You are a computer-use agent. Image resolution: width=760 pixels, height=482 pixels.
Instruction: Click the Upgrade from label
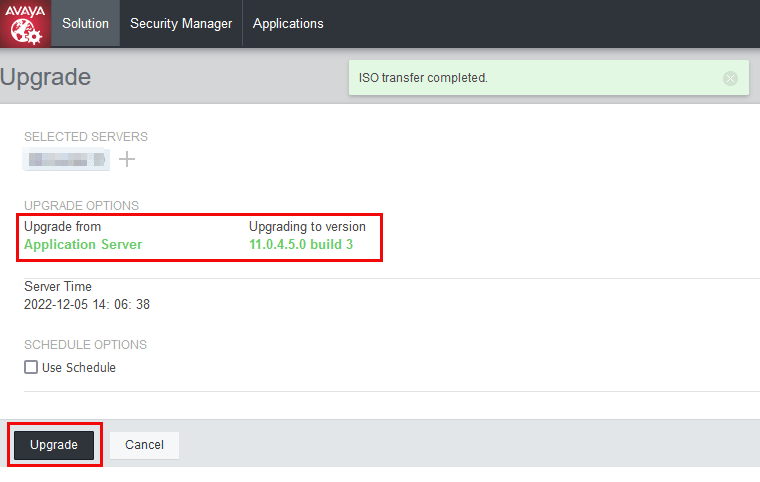tap(63, 226)
